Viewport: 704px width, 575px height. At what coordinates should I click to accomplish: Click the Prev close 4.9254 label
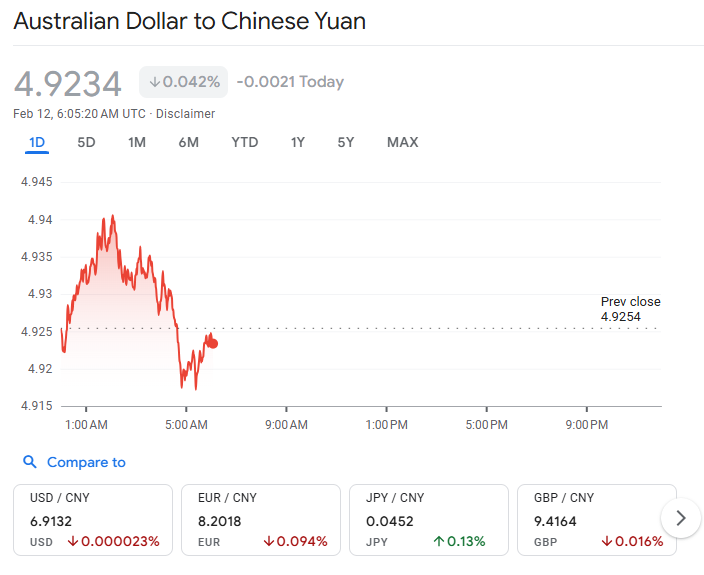coord(630,309)
